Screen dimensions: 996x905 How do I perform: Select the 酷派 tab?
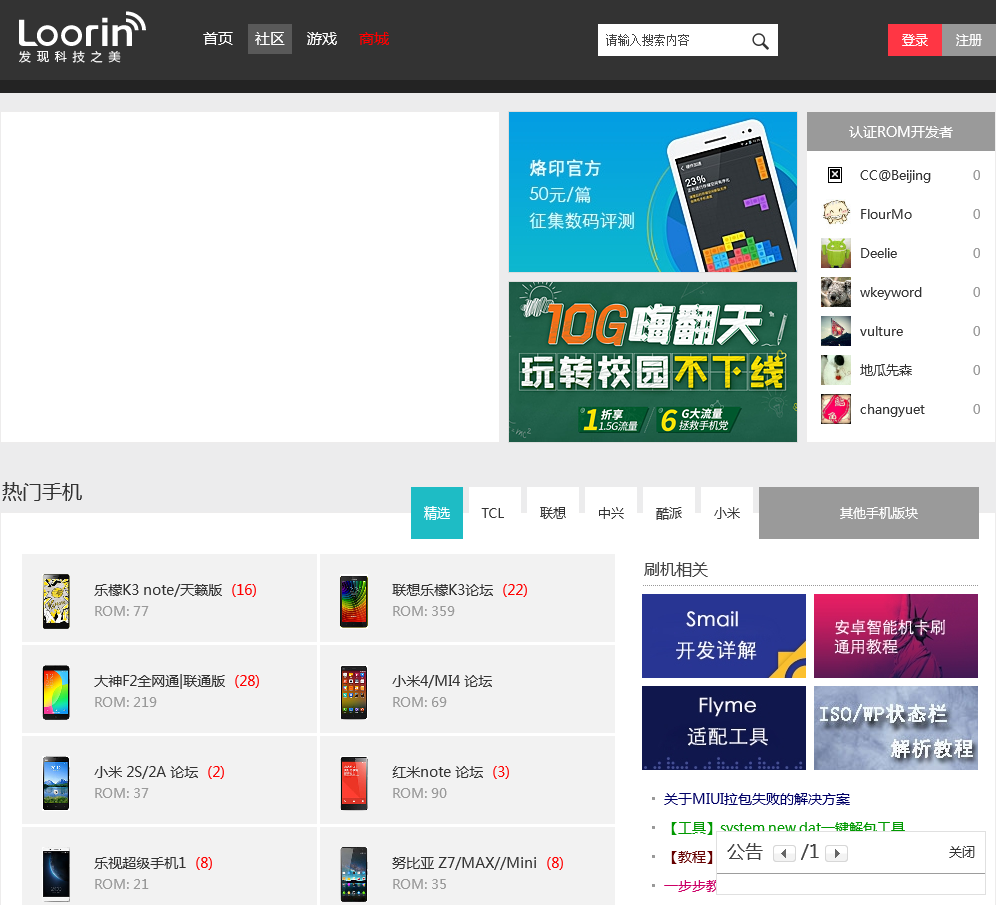669,513
